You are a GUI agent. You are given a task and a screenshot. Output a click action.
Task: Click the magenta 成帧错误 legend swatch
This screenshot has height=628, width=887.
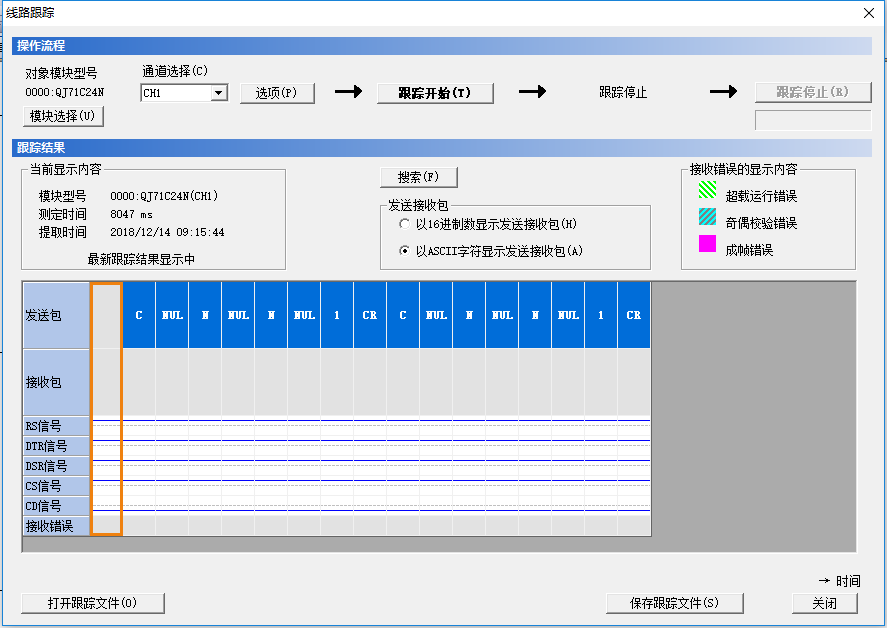click(707, 244)
